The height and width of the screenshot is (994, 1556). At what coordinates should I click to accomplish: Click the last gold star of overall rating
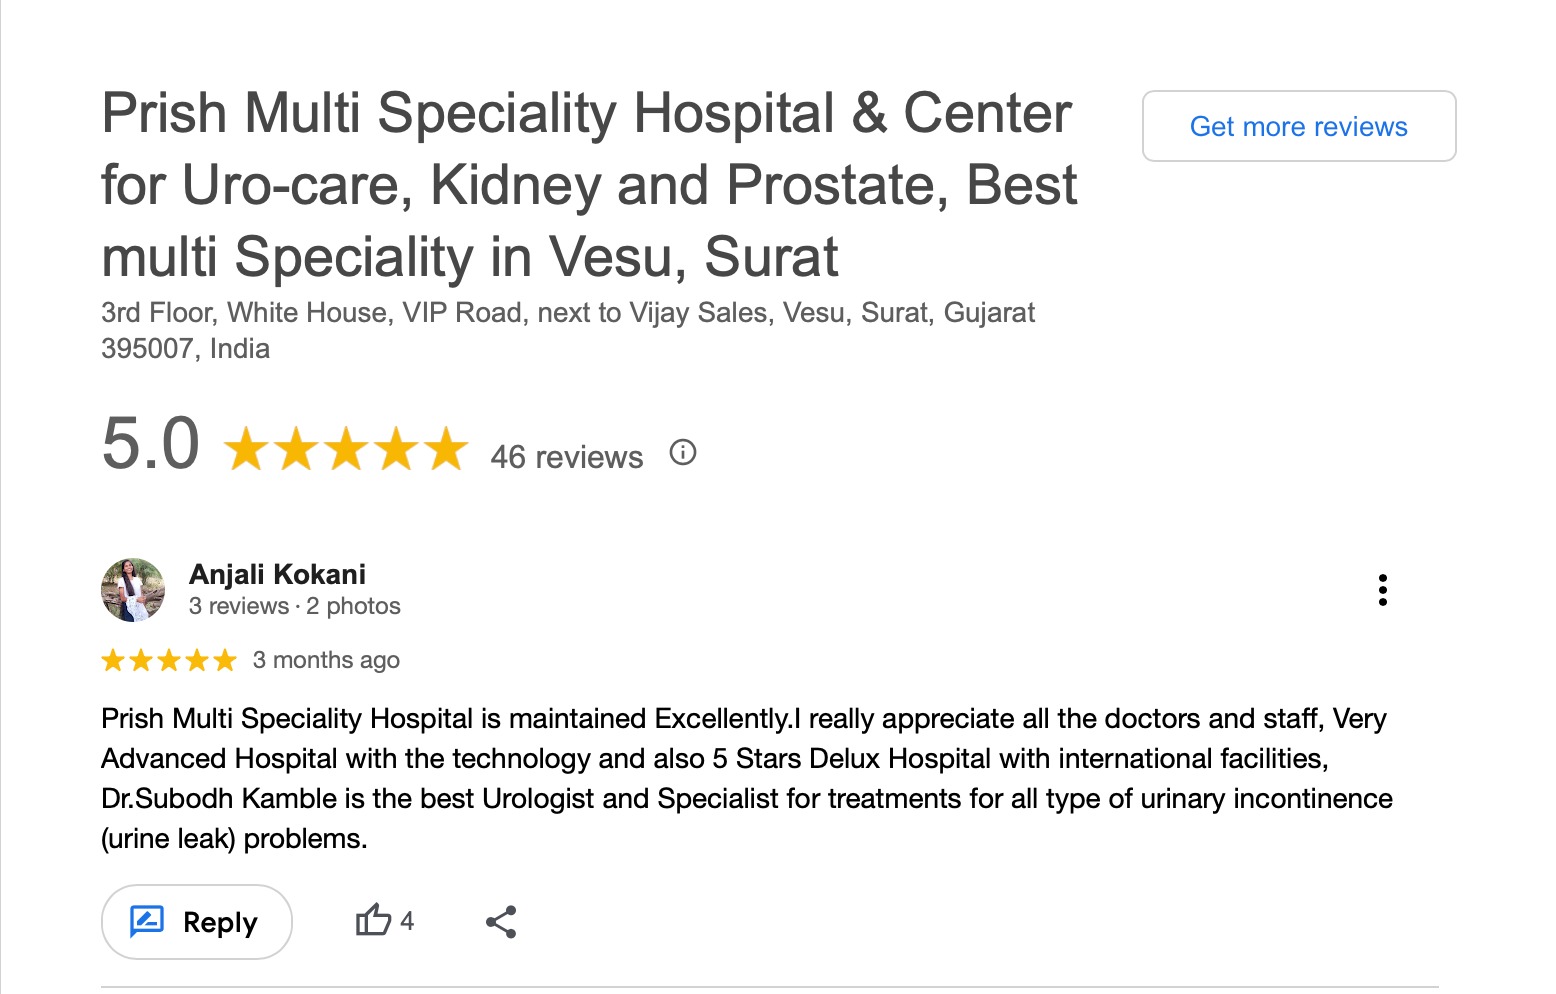pyautogui.click(x=446, y=449)
